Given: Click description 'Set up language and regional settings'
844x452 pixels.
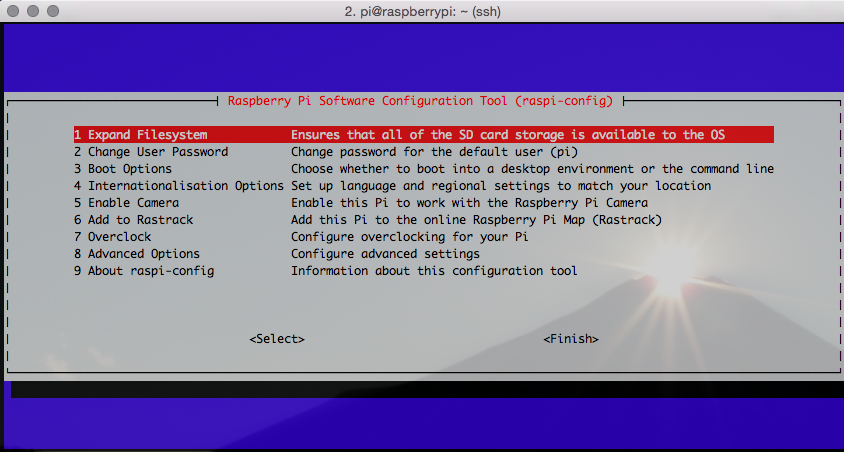Looking at the screenshot, I should [420, 186].
